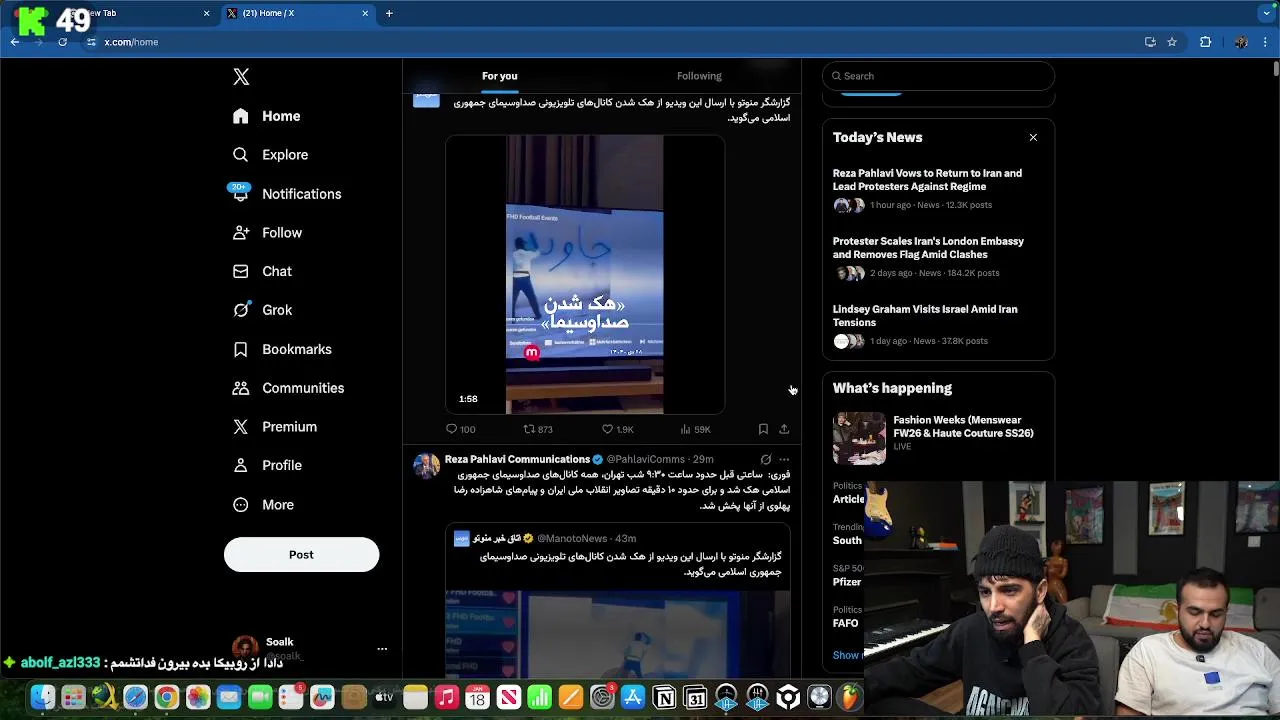
Task: Open more options on PahlaviComms post
Action: point(784,460)
